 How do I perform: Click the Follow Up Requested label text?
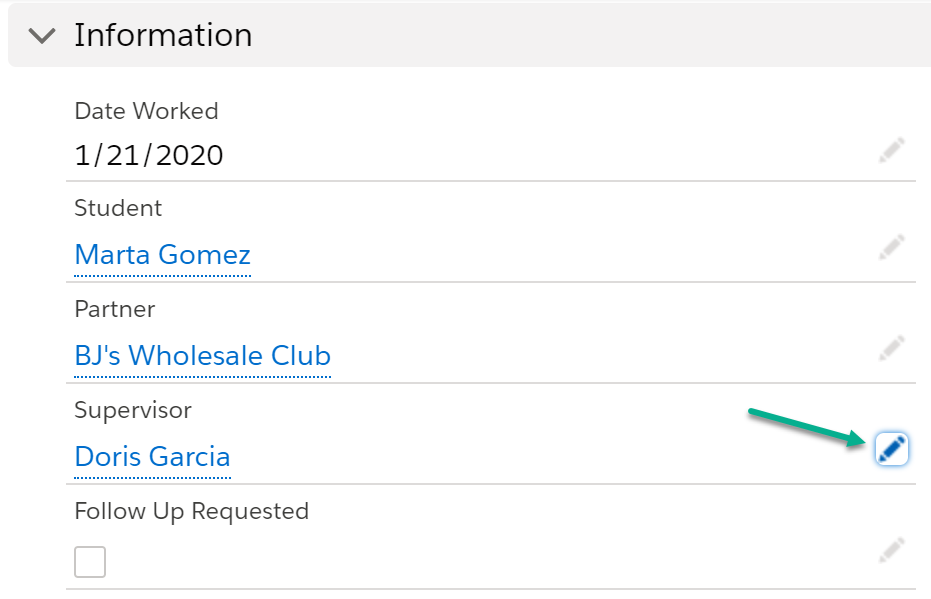point(192,511)
